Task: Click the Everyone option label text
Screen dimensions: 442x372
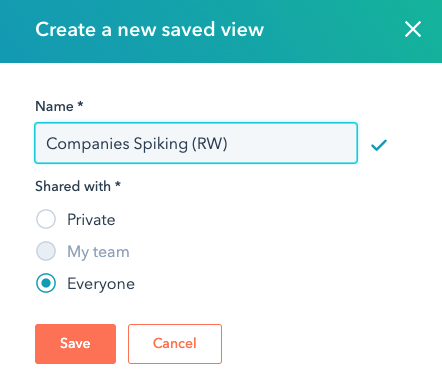Action: [x=101, y=284]
